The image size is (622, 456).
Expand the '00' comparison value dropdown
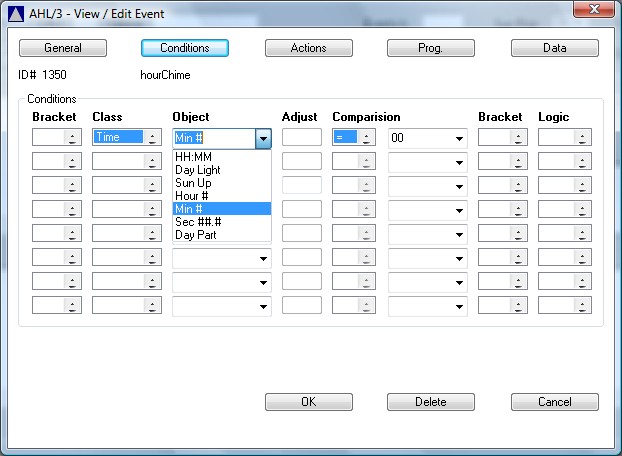(459, 138)
